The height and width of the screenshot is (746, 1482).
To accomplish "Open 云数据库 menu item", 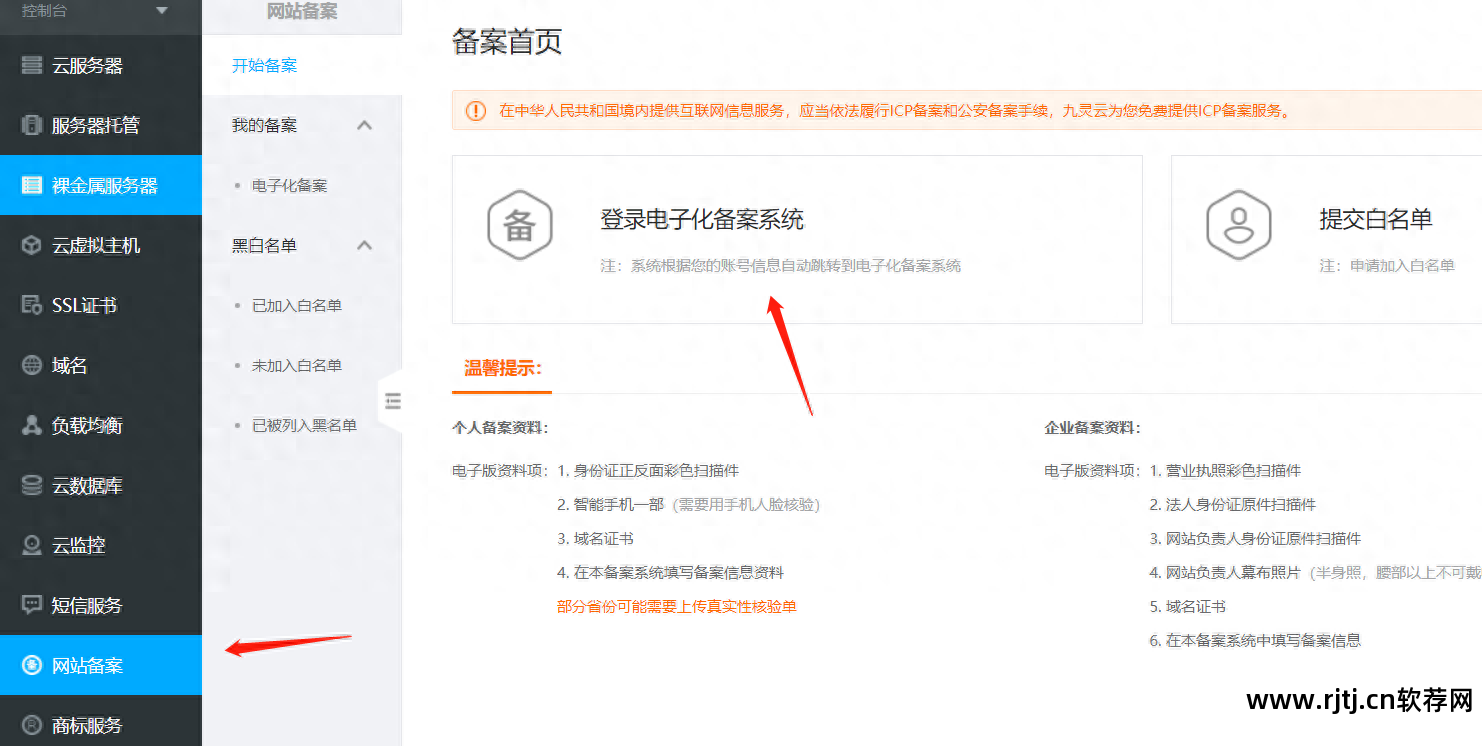I will click(101, 486).
